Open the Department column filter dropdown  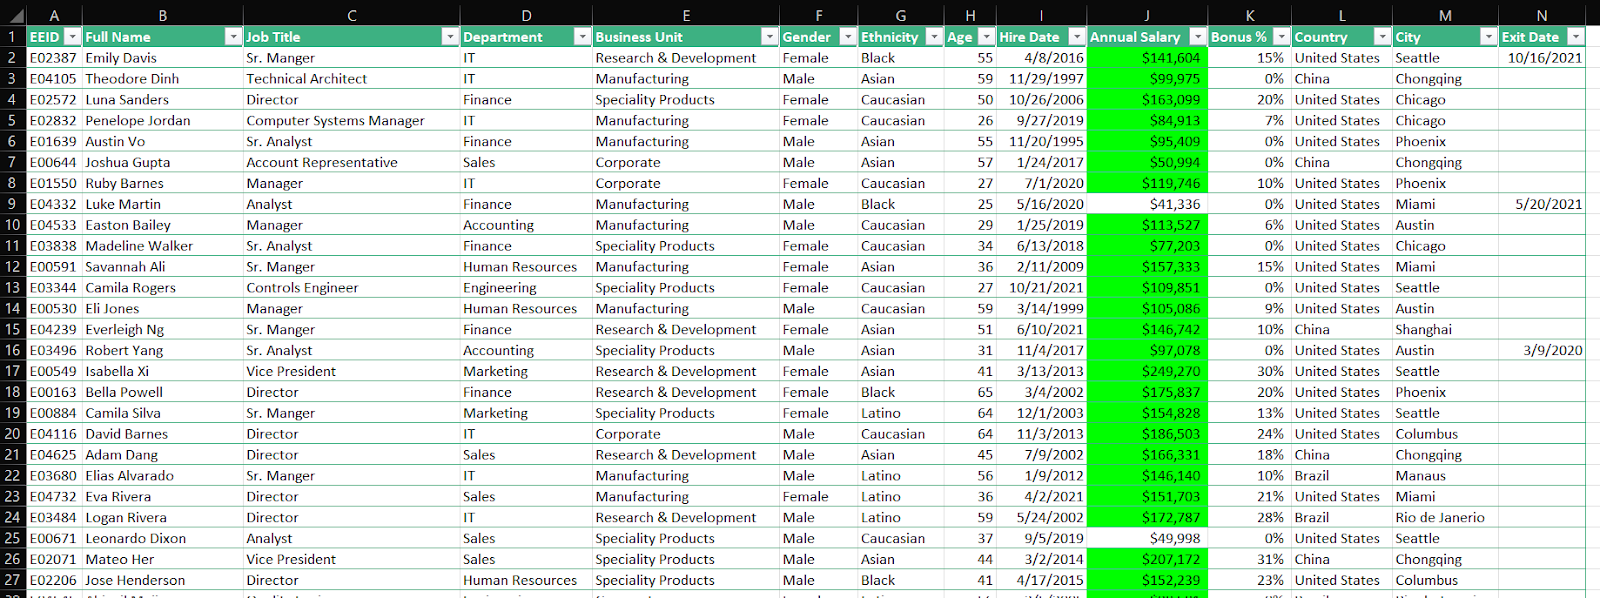coord(581,37)
